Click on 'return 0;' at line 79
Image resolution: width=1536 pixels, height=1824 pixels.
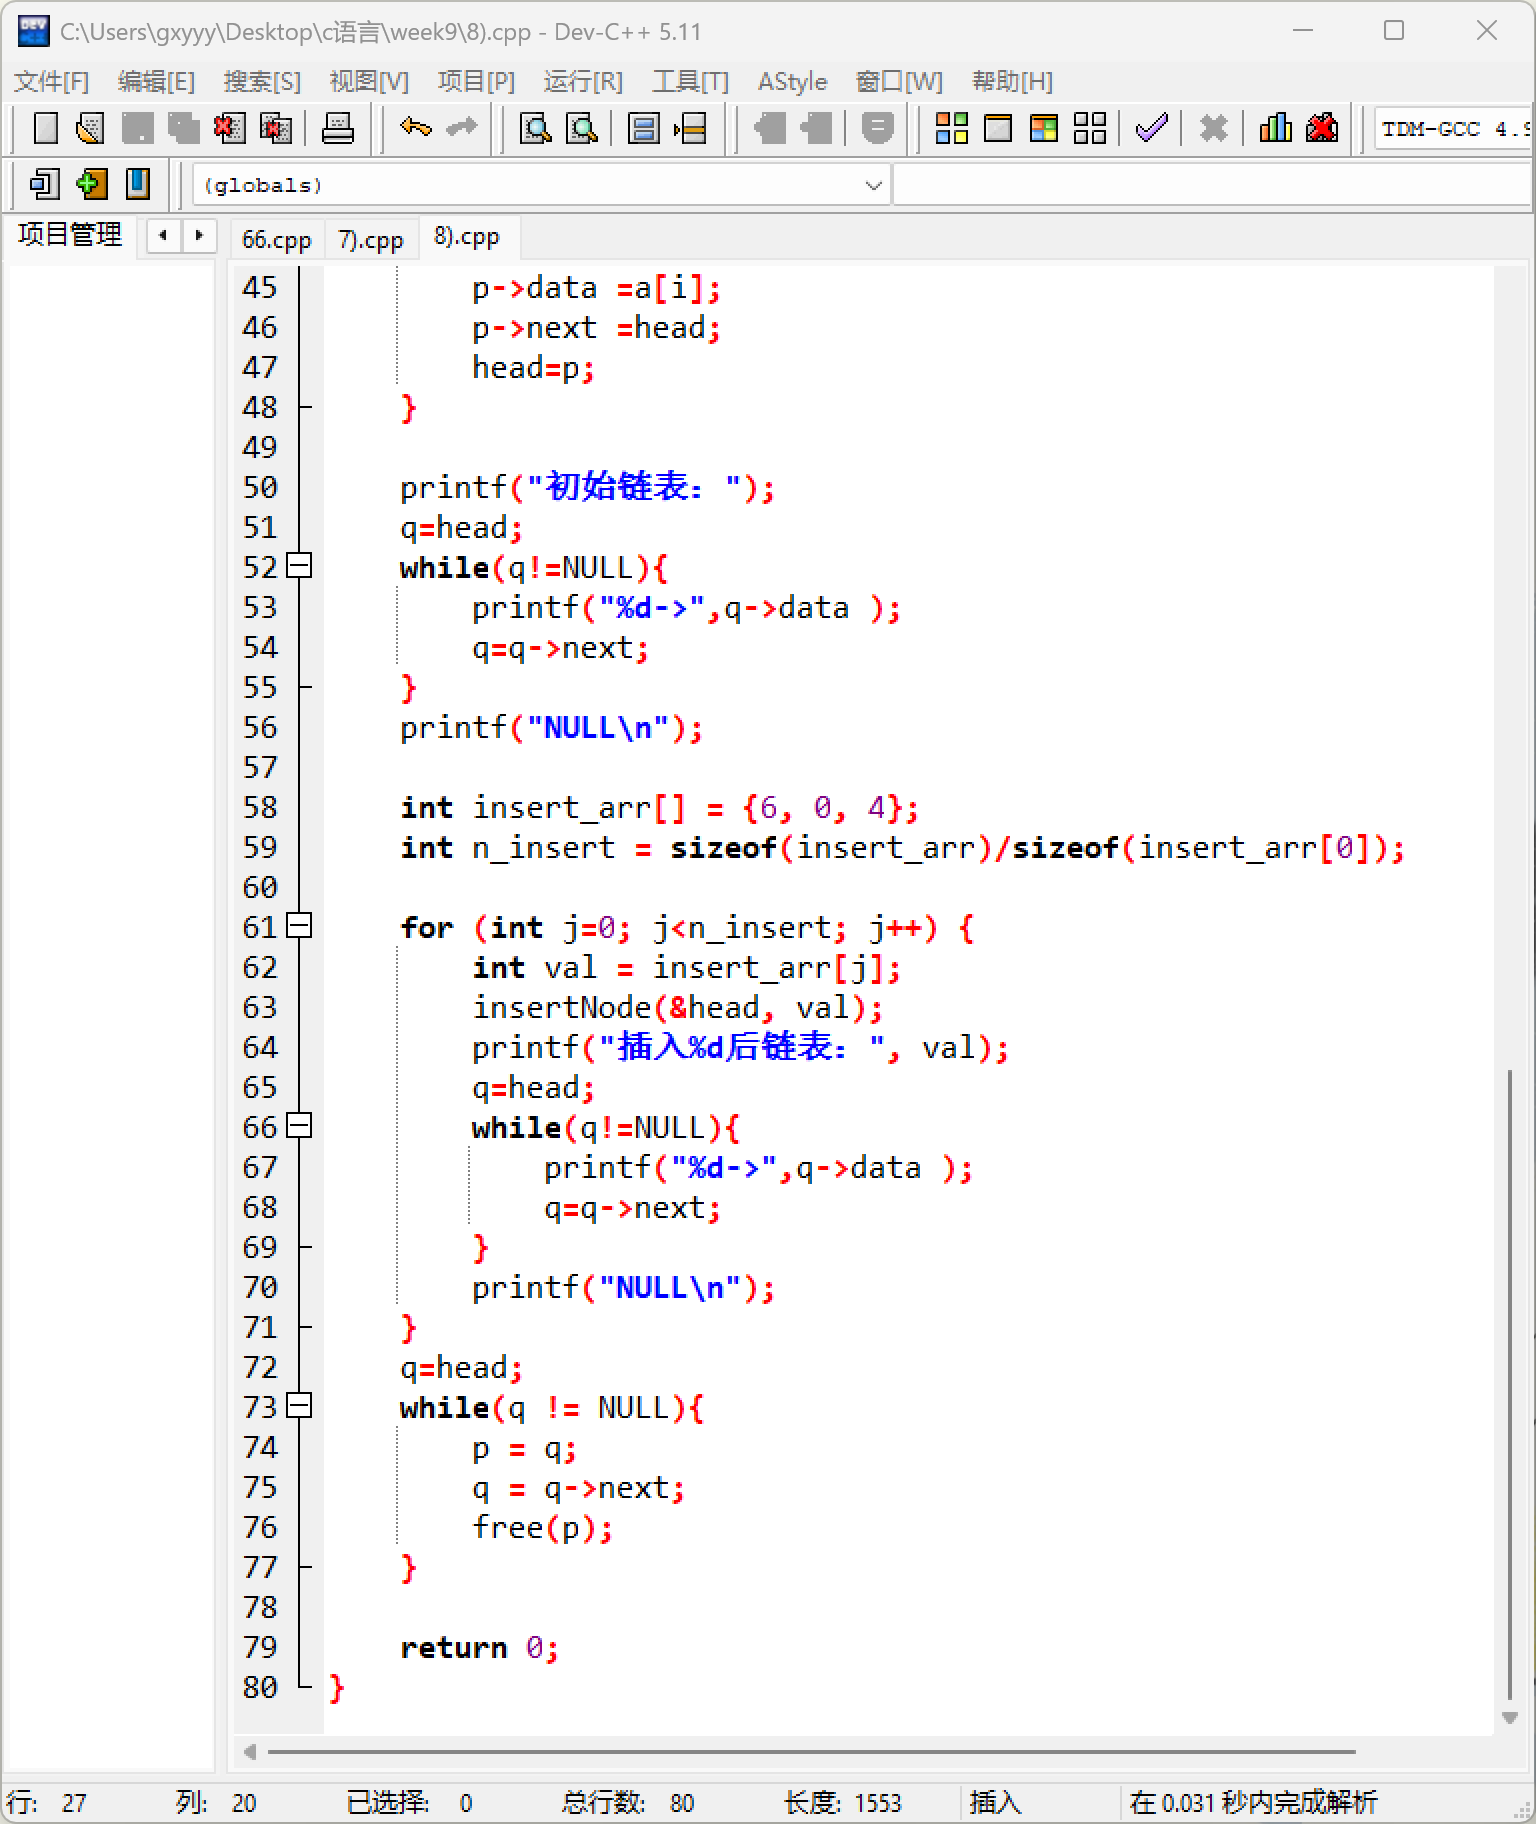tap(479, 1647)
